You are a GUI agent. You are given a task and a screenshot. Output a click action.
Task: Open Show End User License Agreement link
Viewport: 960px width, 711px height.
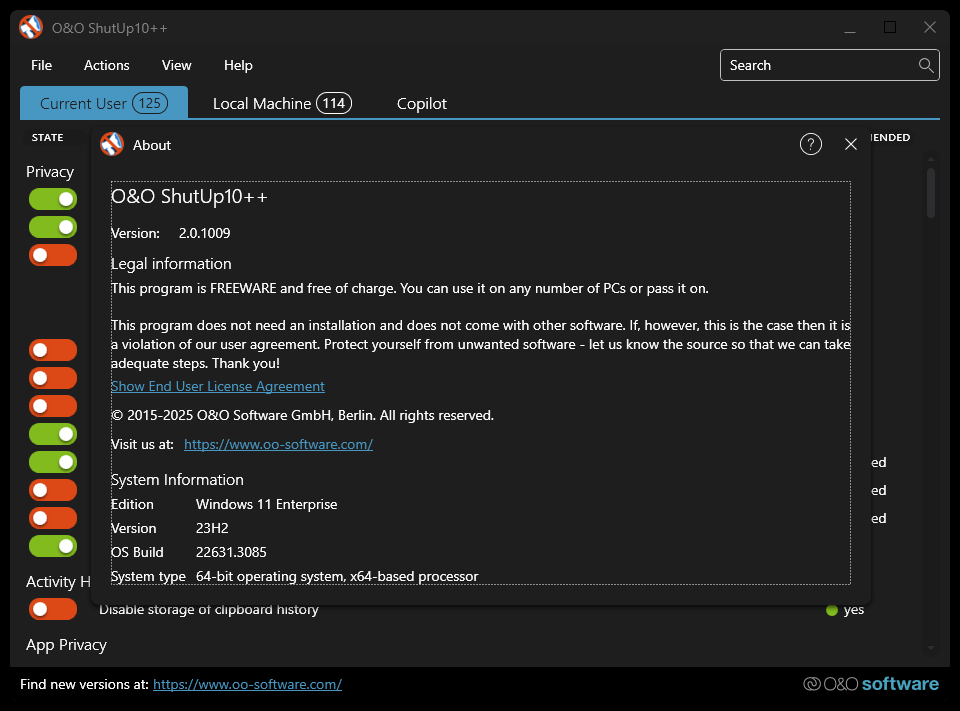[x=217, y=386]
